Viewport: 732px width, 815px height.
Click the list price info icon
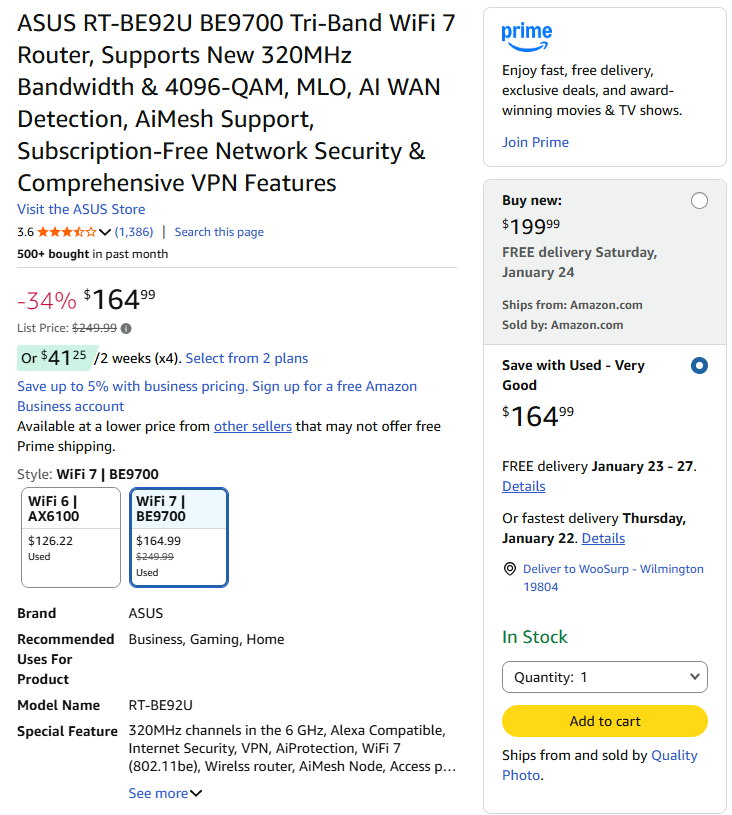click(x=126, y=328)
